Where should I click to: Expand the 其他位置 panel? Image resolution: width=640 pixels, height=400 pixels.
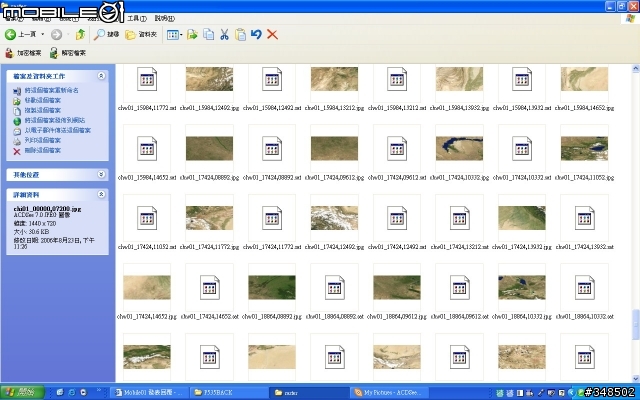(101, 175)
